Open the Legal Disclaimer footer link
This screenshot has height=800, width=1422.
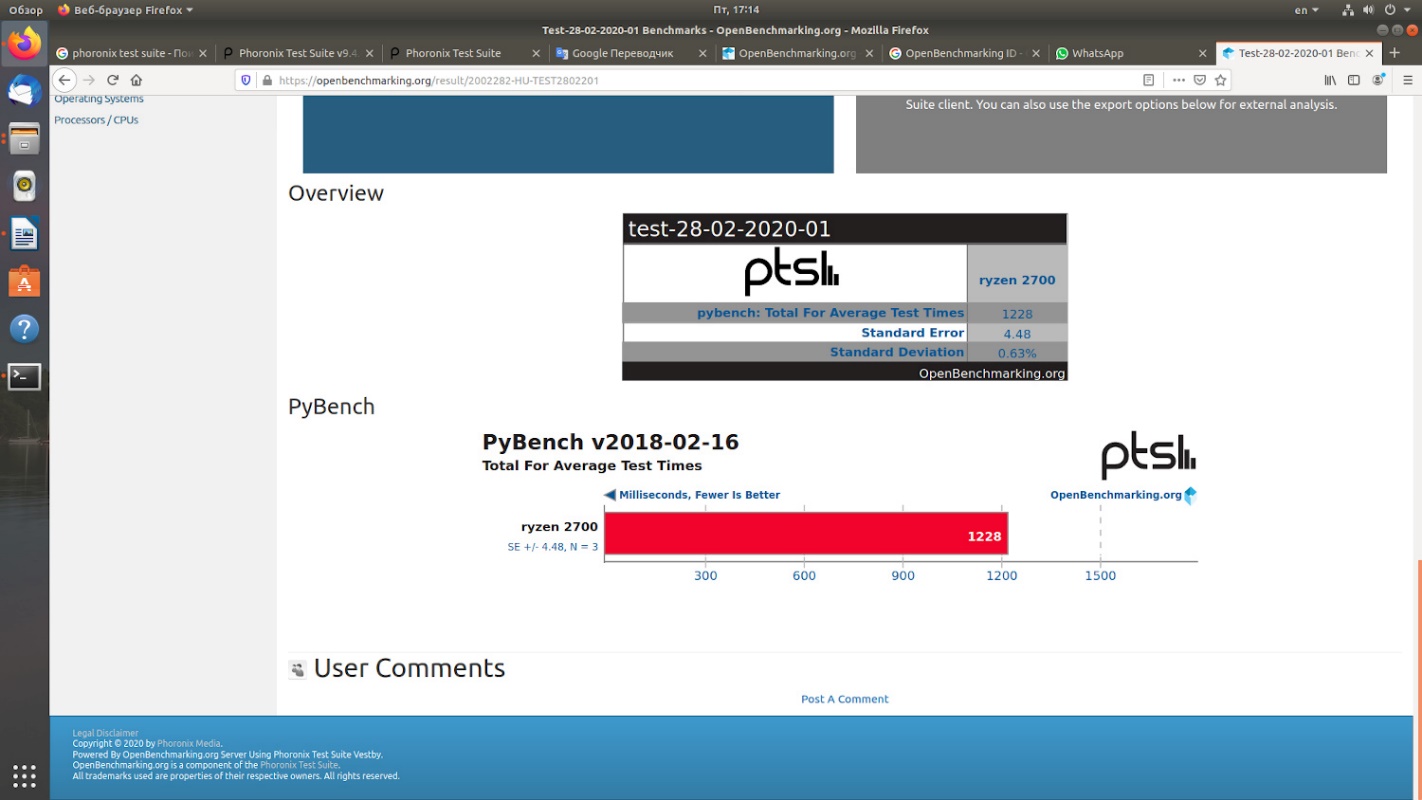[x=105, y=733]
